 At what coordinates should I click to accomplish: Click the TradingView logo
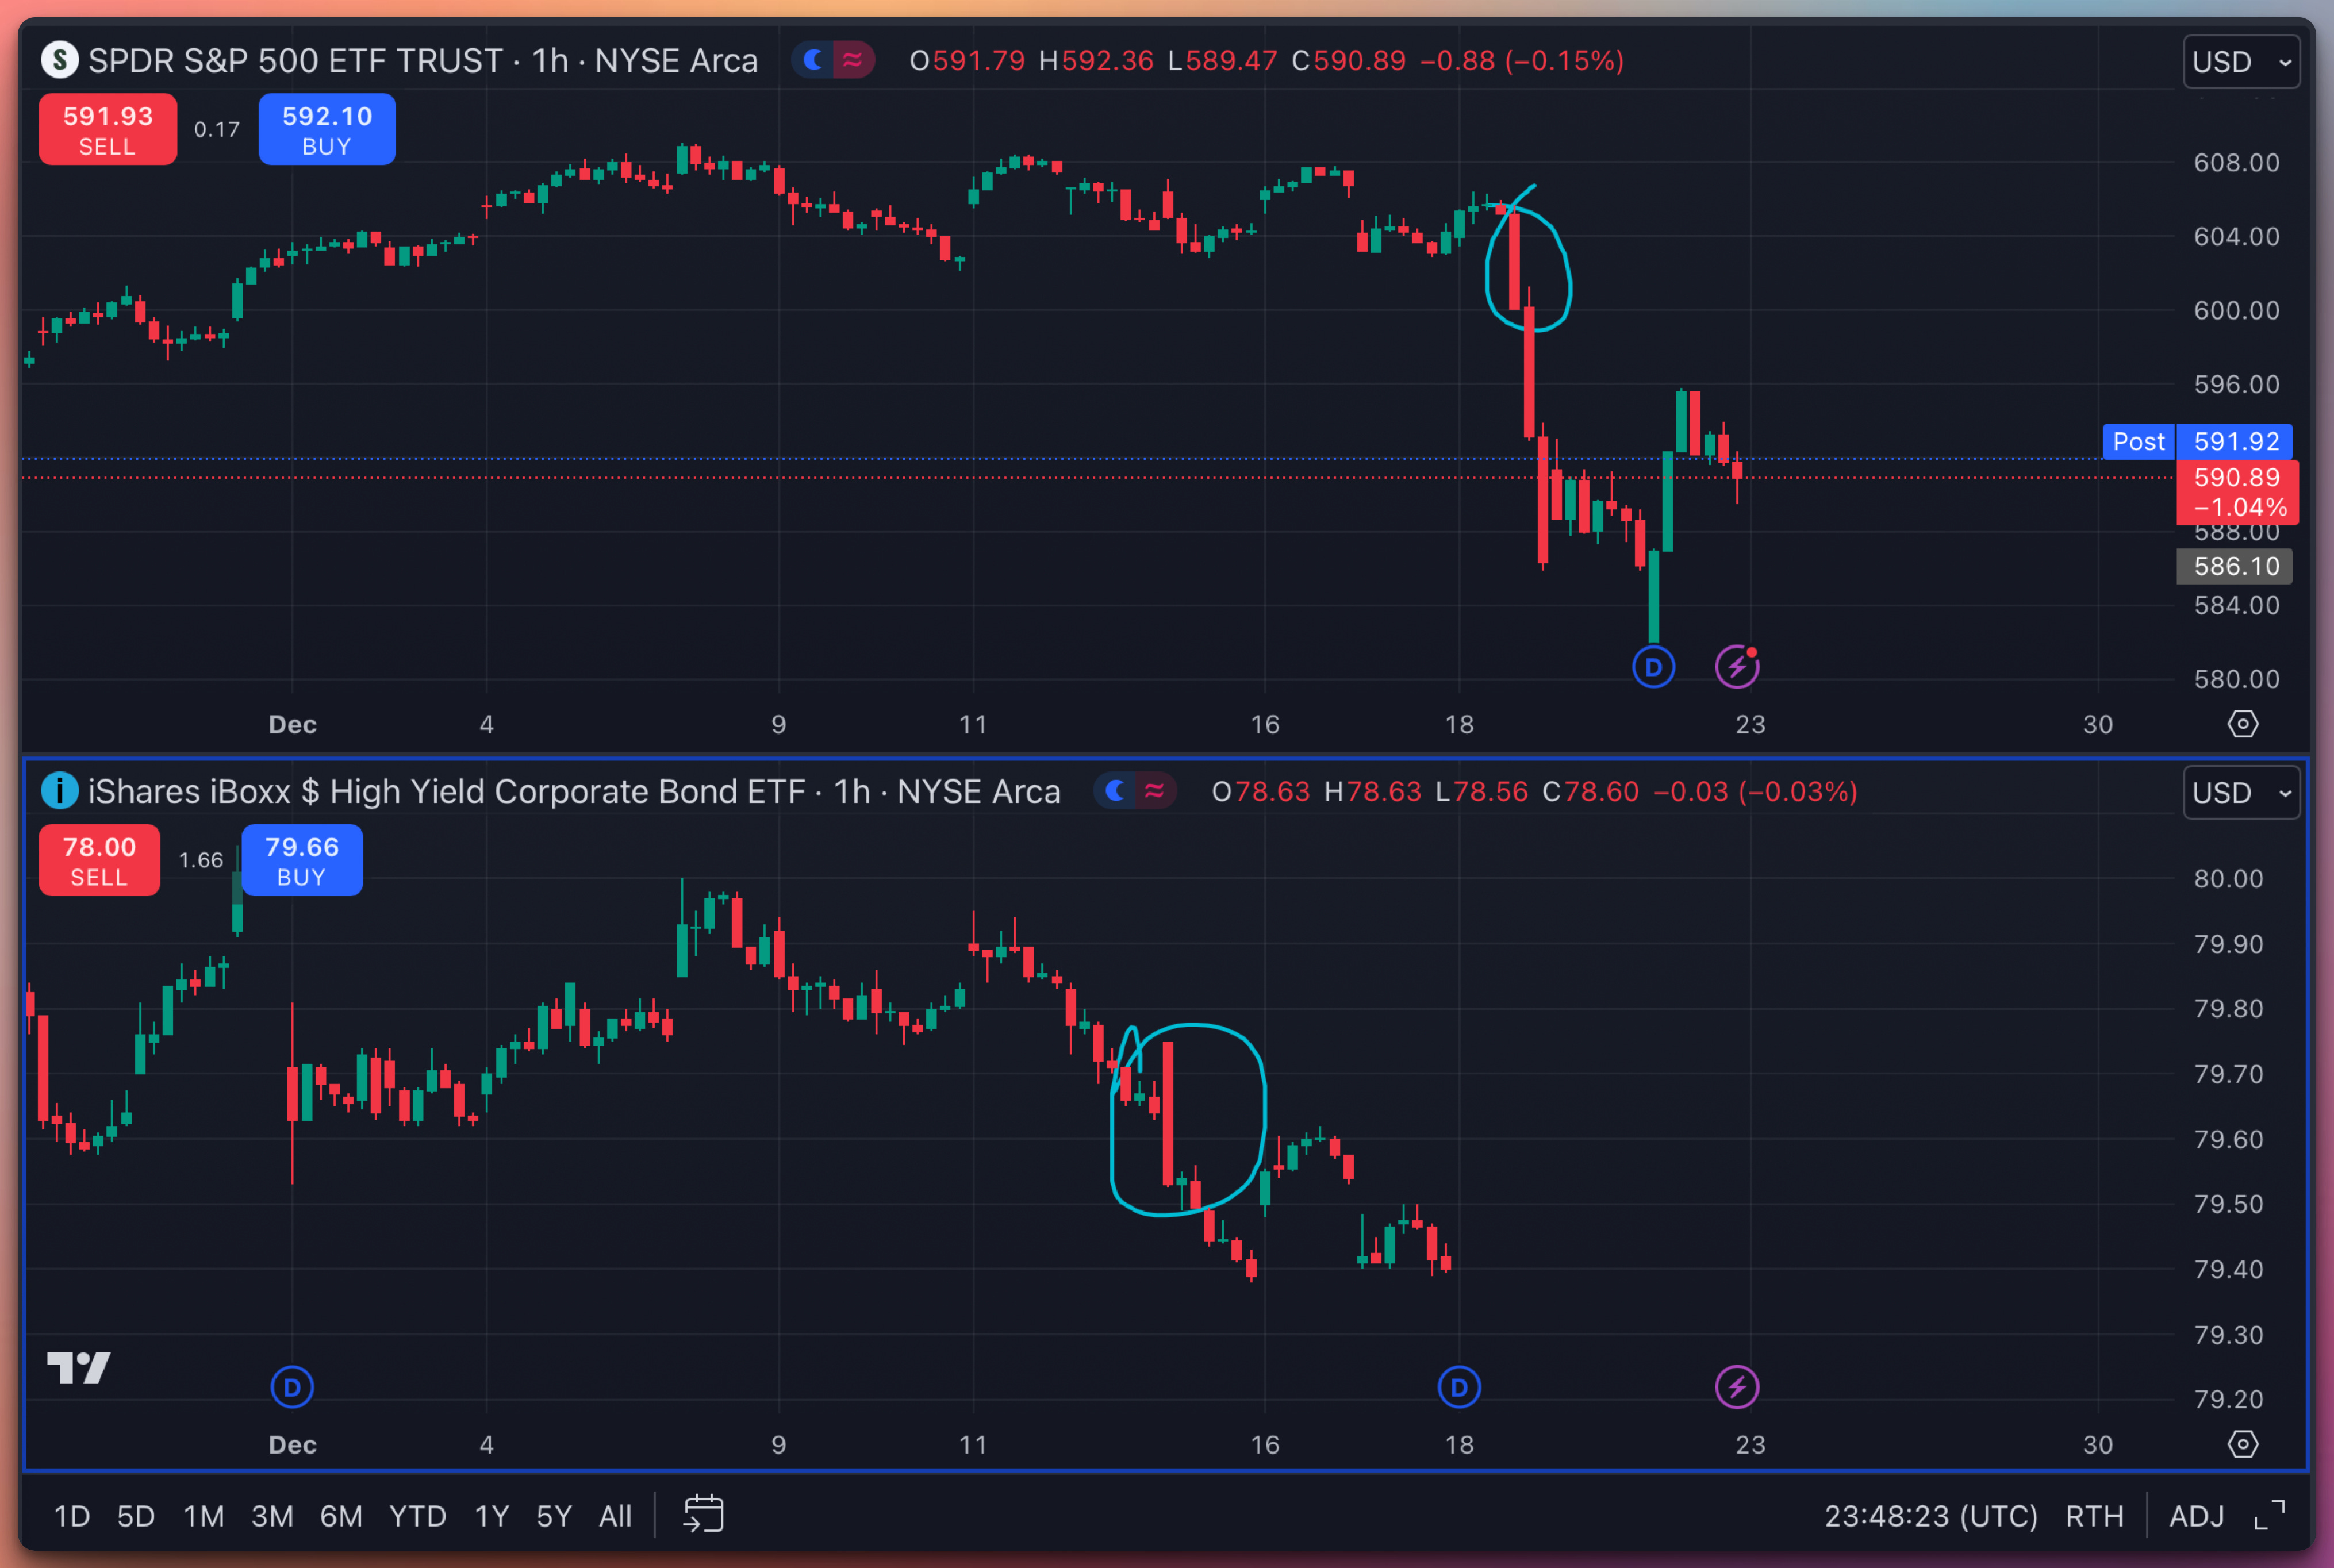click(78, 1367)
